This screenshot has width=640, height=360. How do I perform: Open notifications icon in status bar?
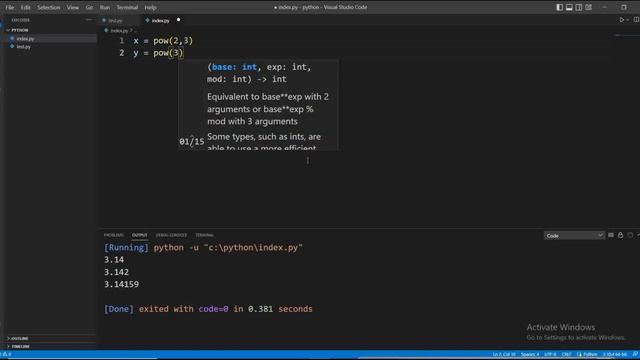click(x=635, y=354)
